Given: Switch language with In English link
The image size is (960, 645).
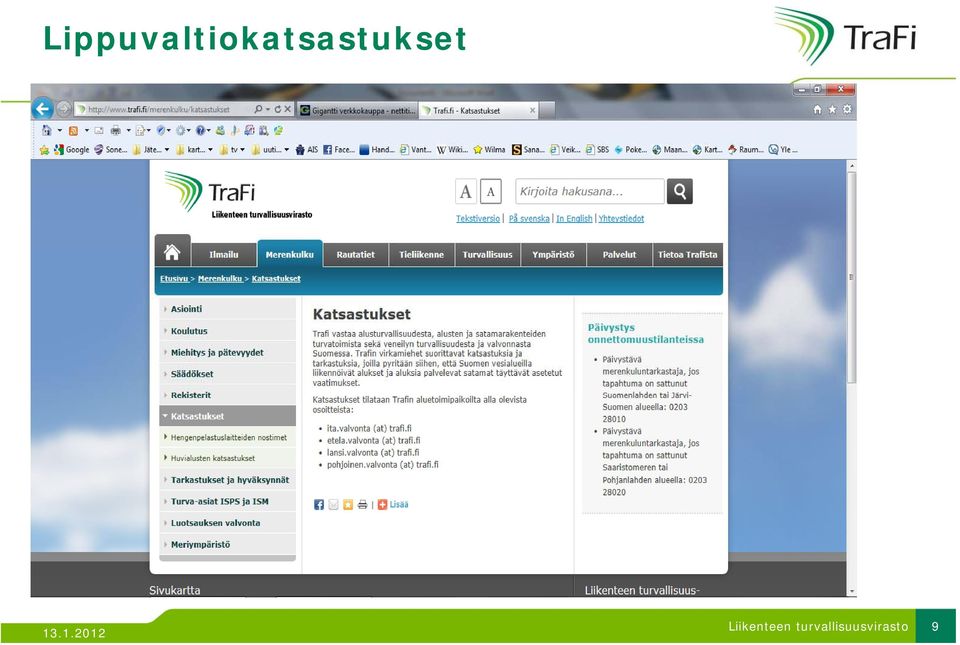Looking at the screenshot, I should point(574,218).
